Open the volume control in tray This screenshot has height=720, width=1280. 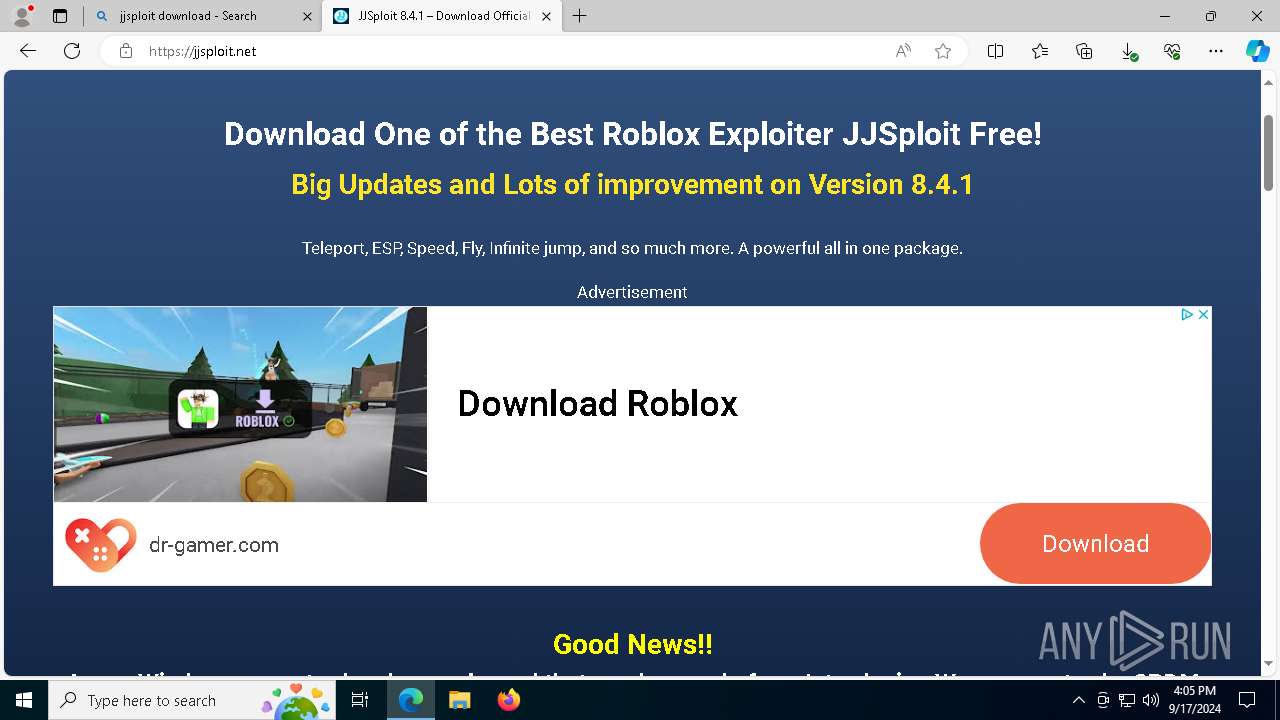coord(1150,700)
